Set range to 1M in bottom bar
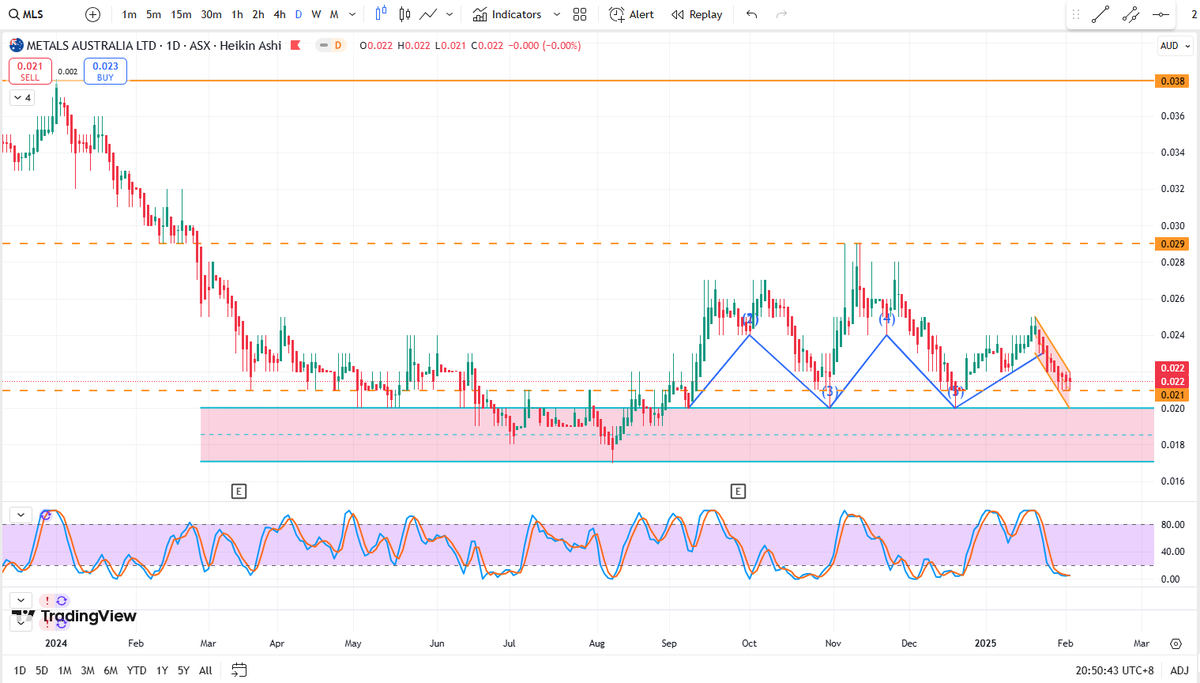 pyautogui.click(x=64, y=670)
